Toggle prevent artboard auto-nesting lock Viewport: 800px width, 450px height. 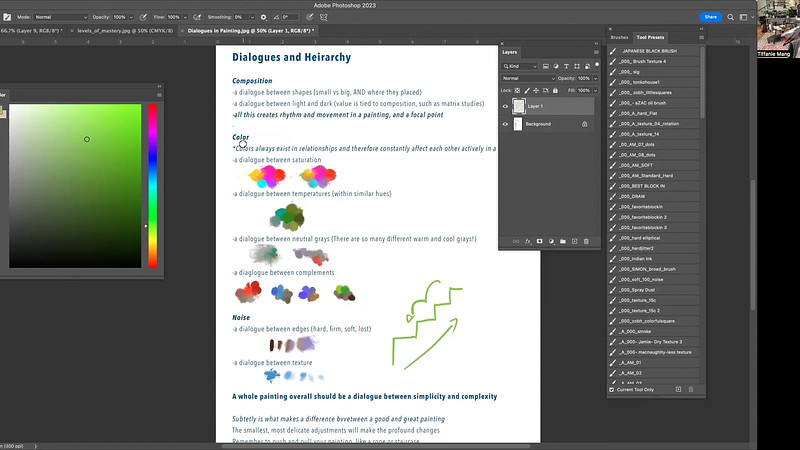[x=545, y=90]
